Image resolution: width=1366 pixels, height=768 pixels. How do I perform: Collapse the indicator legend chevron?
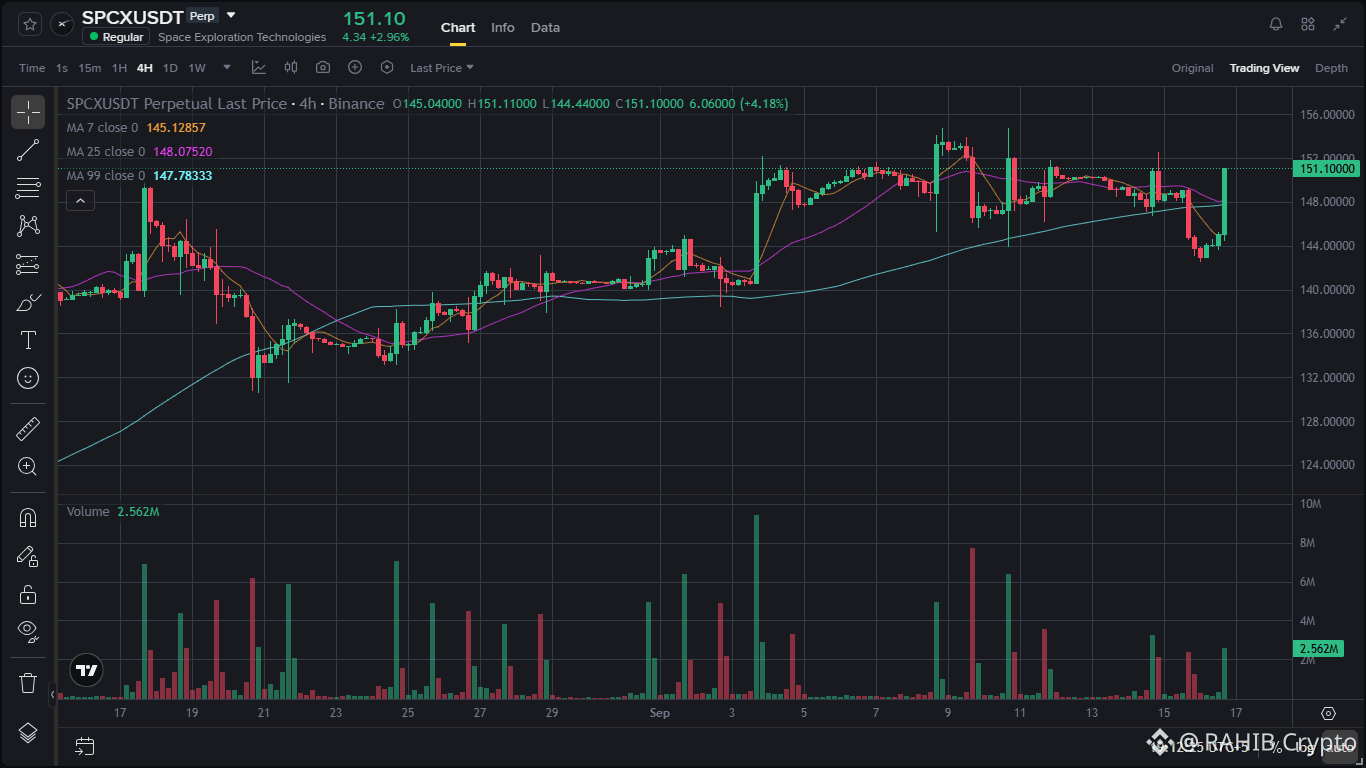[80, 201]
